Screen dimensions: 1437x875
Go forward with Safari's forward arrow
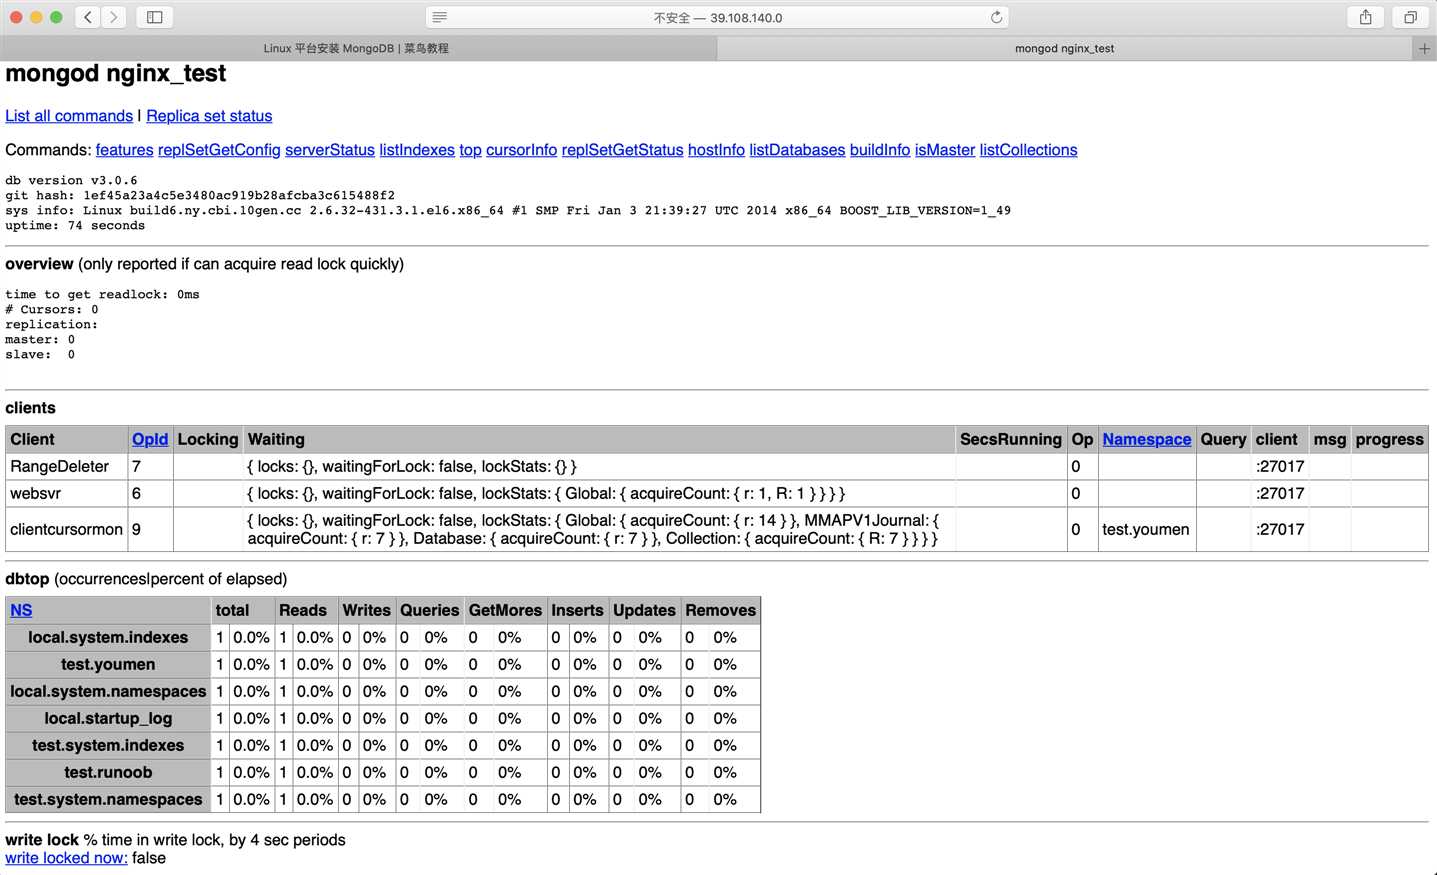[x=114, y=17]
